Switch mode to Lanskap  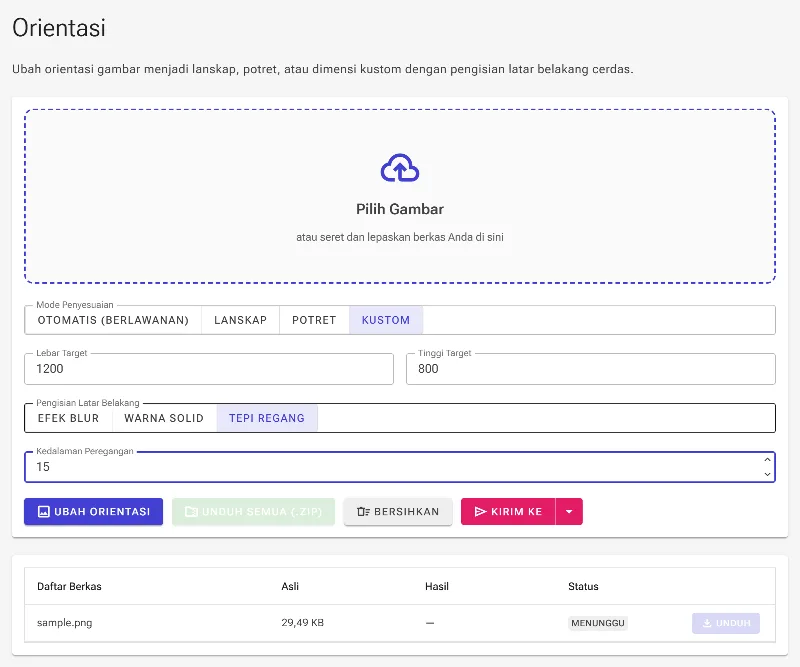click(x=240, y=320)
